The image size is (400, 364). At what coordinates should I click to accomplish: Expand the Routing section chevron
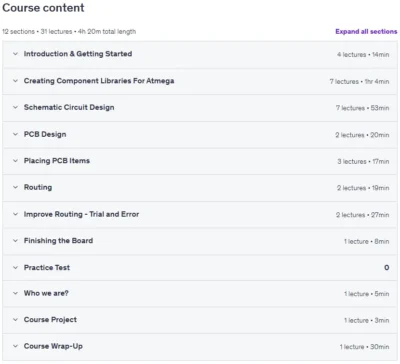(15, 187)
